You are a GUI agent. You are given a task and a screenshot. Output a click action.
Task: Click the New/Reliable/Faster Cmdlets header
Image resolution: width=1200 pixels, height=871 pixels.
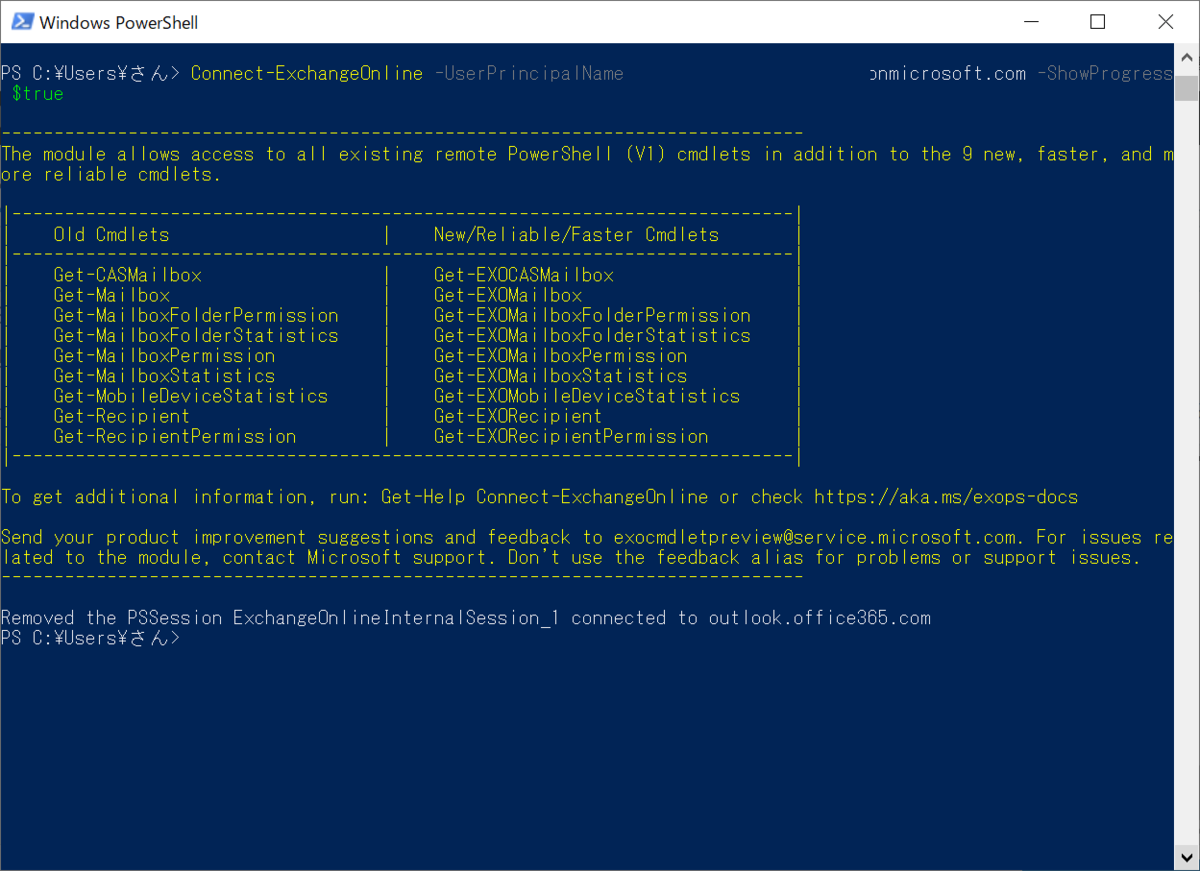click(576, 235)
